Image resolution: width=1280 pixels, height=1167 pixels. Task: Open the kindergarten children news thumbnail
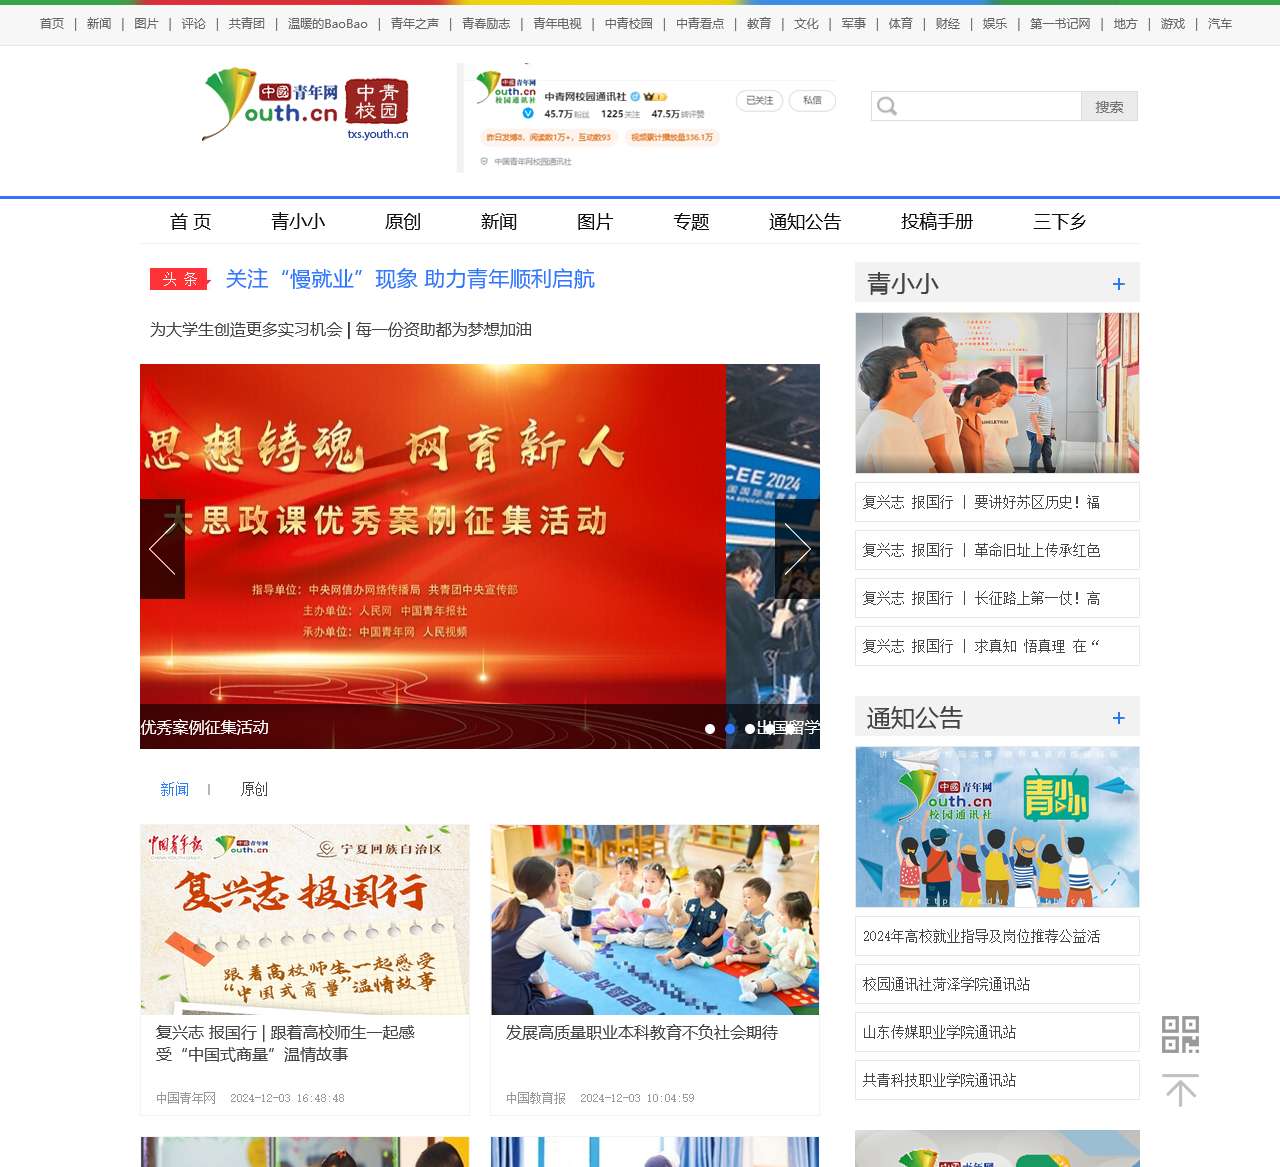pos(655,920)
